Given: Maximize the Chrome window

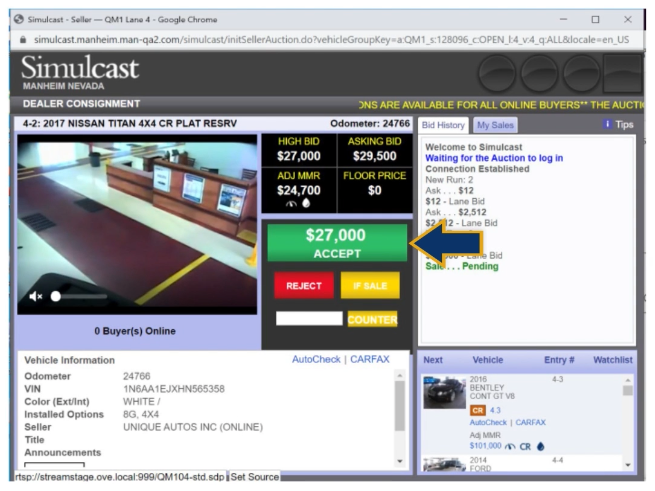Looking at the screenshot, I should click(x=595, y=19).
